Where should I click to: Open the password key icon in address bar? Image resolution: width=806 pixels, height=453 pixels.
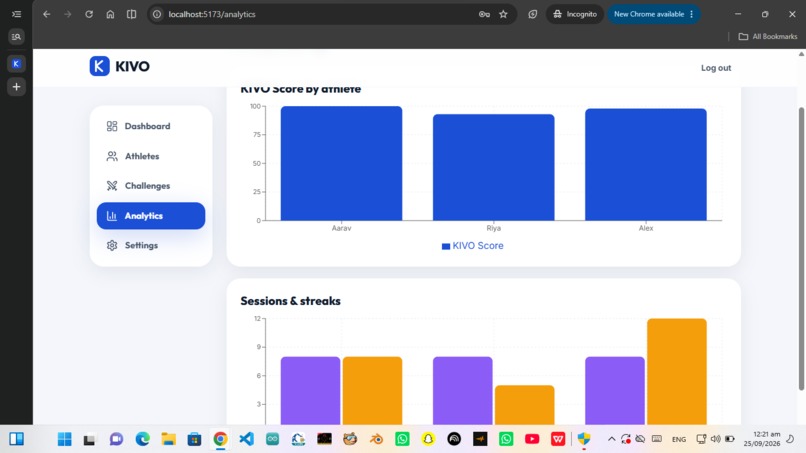click(x=484, y=14)
